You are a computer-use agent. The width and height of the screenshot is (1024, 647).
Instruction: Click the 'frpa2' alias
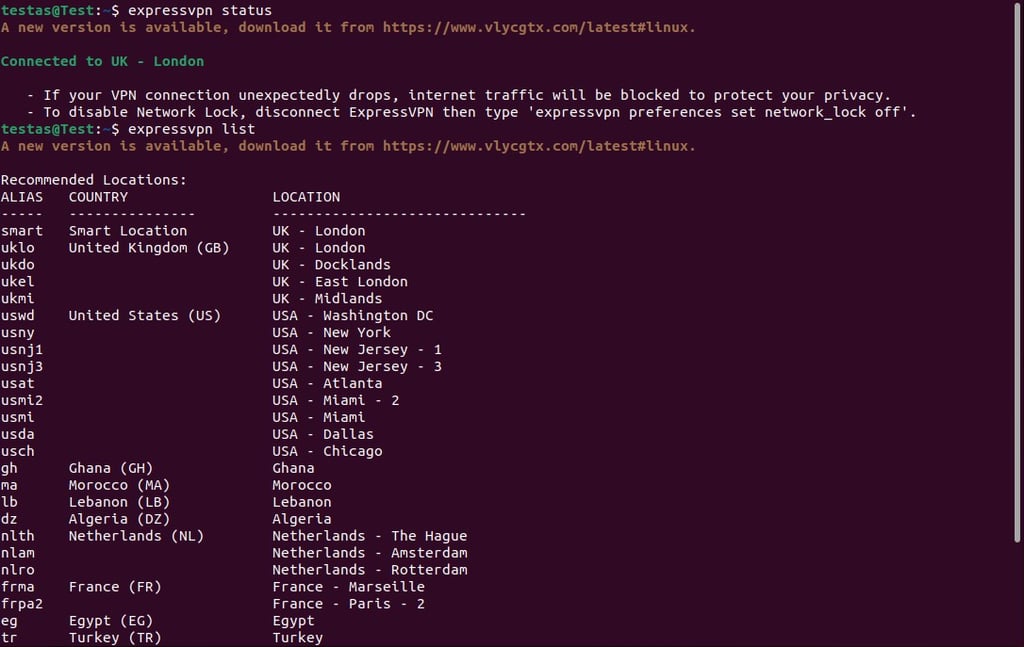(22, 605)
